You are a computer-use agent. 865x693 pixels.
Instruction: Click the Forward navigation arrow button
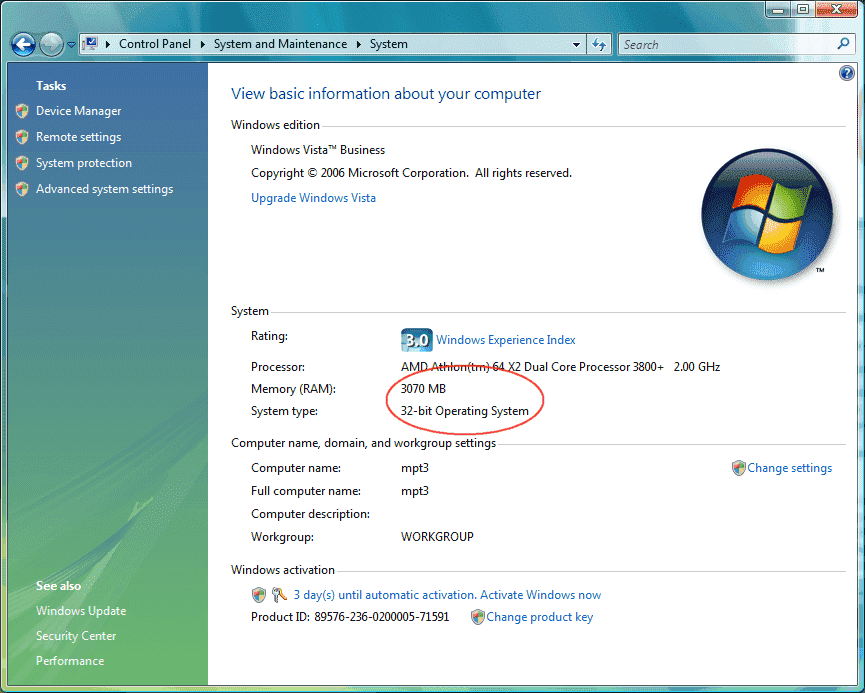coord(51,45)
